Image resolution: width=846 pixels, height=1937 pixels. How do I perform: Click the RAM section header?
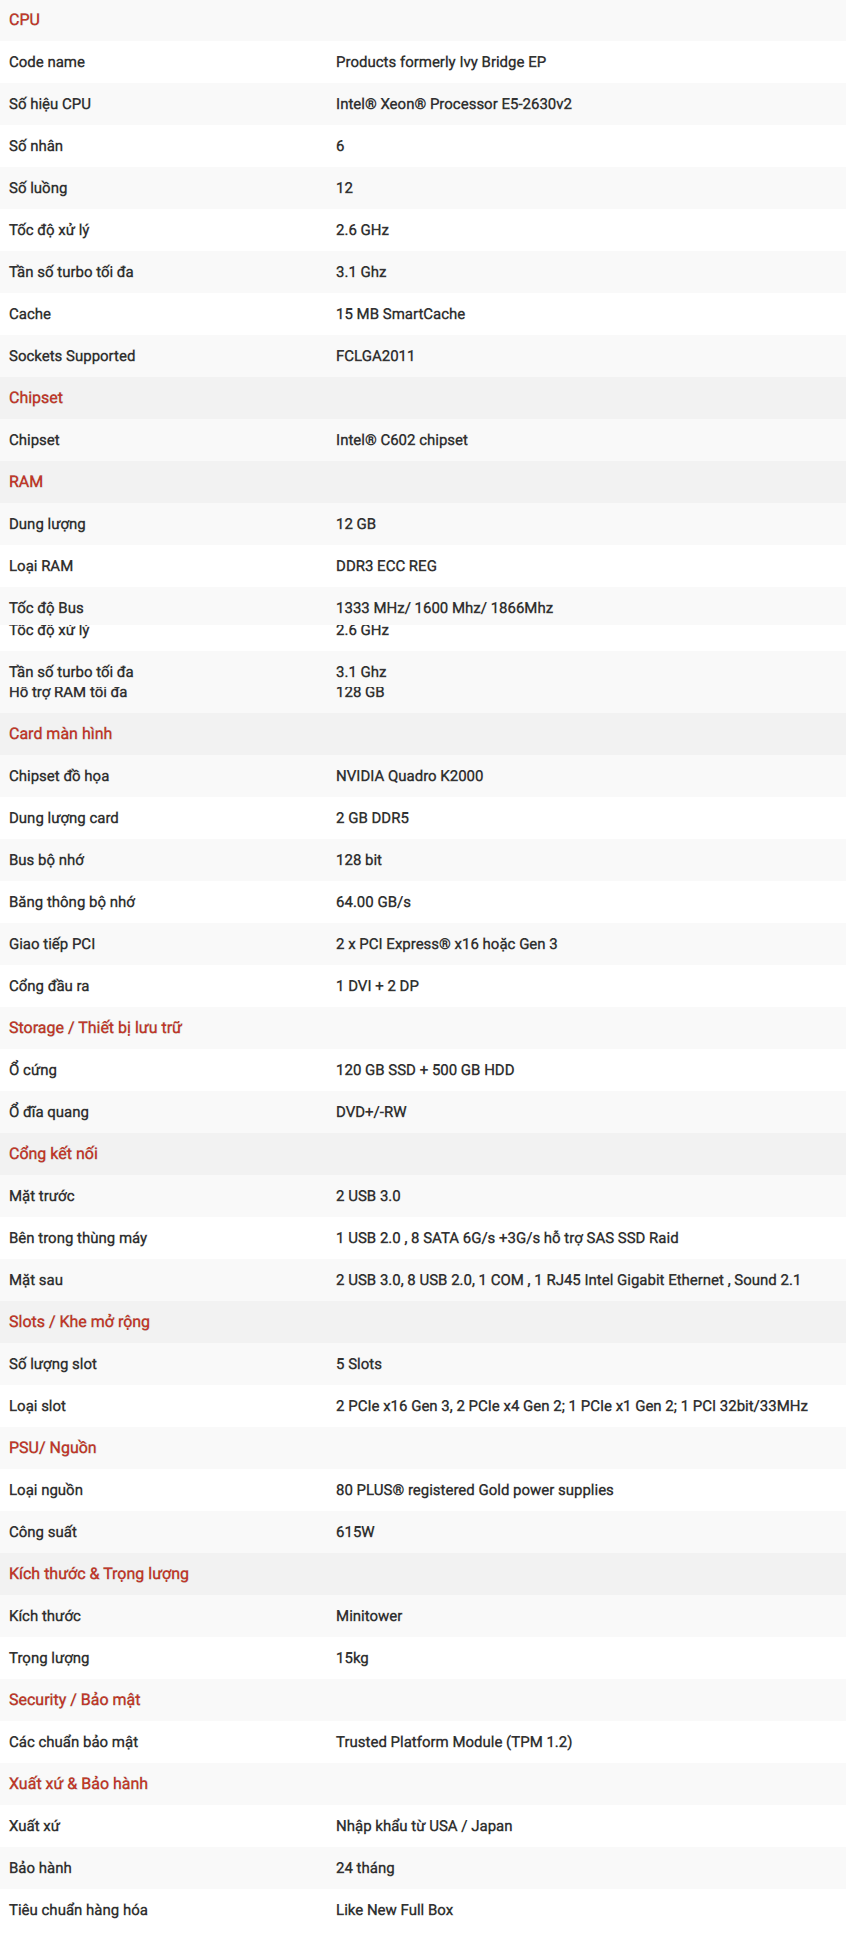pyautogui.click(x=26, y=482)
